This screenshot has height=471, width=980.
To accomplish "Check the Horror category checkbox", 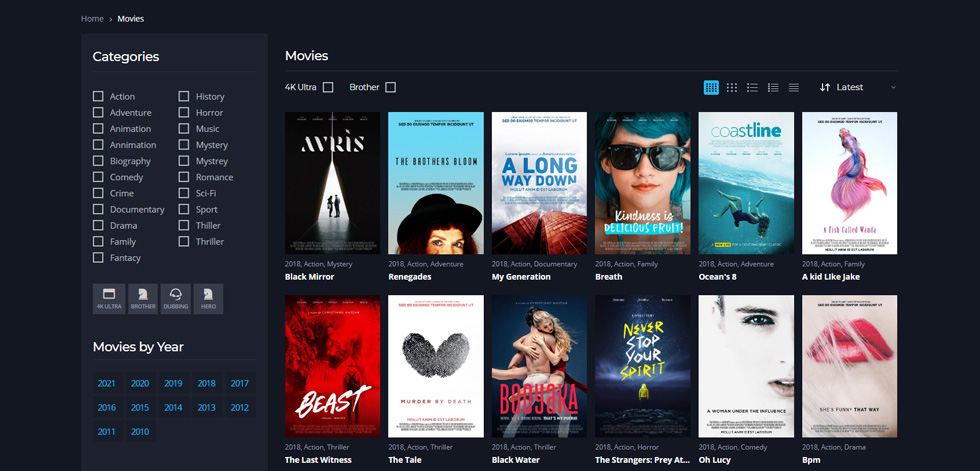I will [184, 112].
